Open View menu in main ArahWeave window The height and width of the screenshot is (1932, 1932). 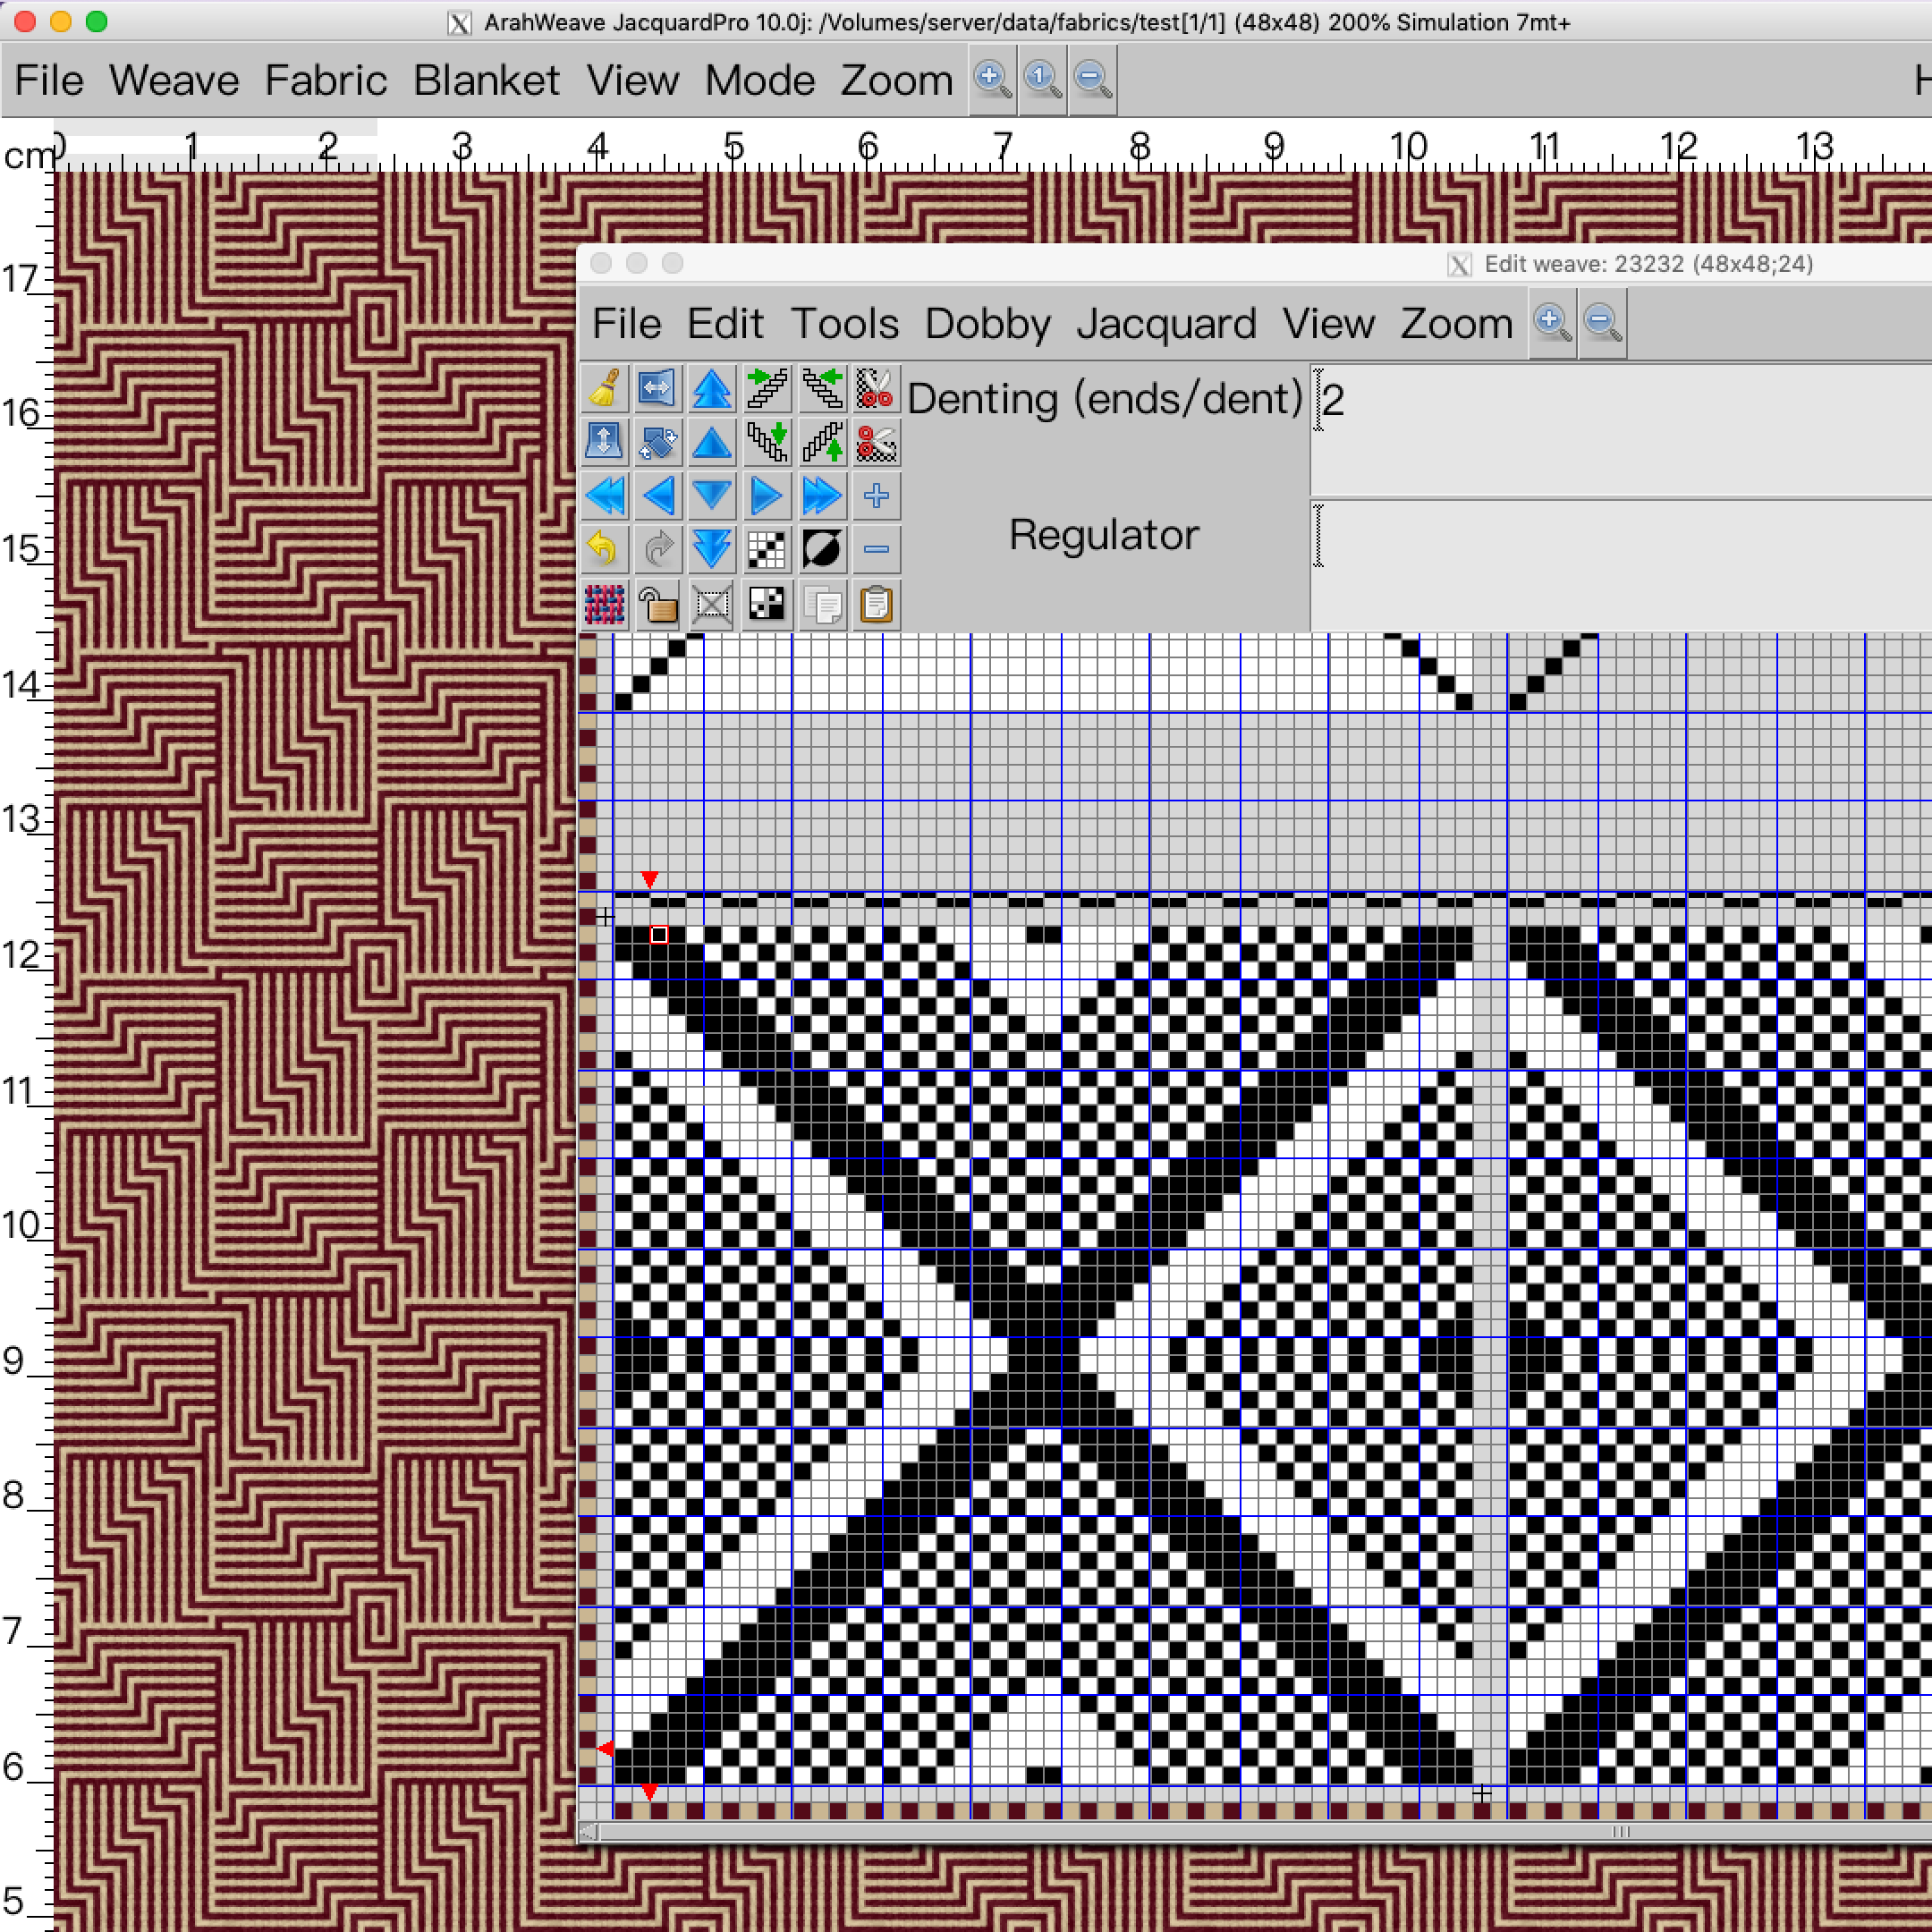tap(633, 80)
